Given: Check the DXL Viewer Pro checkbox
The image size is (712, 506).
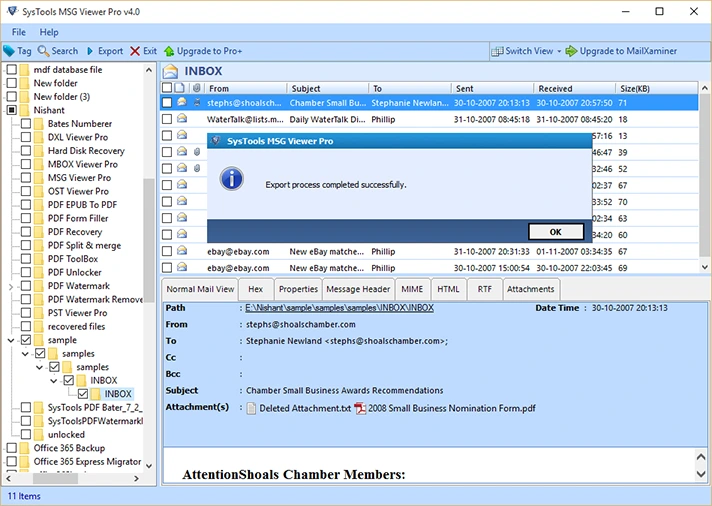Looking at the screenshot, I should [26, 137].
